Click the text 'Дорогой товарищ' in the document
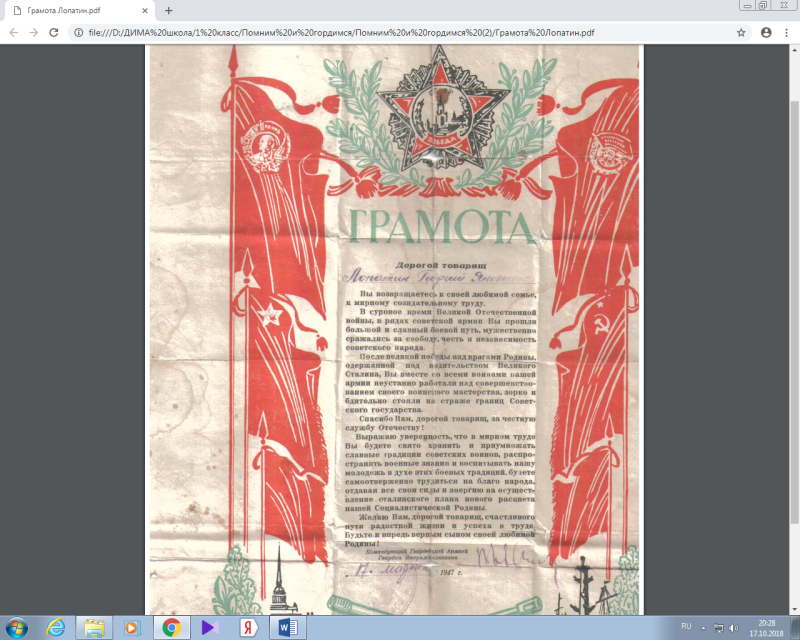The image size is (800, 640). 441,265
